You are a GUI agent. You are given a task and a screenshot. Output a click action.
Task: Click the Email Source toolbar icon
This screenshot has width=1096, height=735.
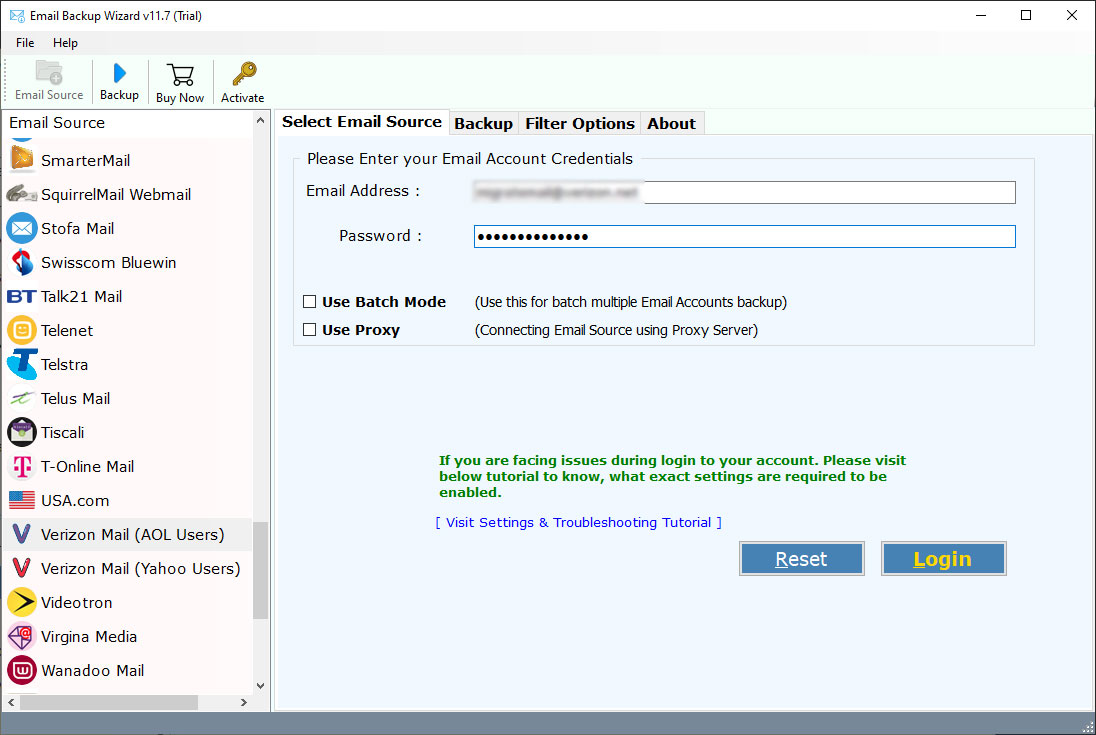[x=49, y=73]
